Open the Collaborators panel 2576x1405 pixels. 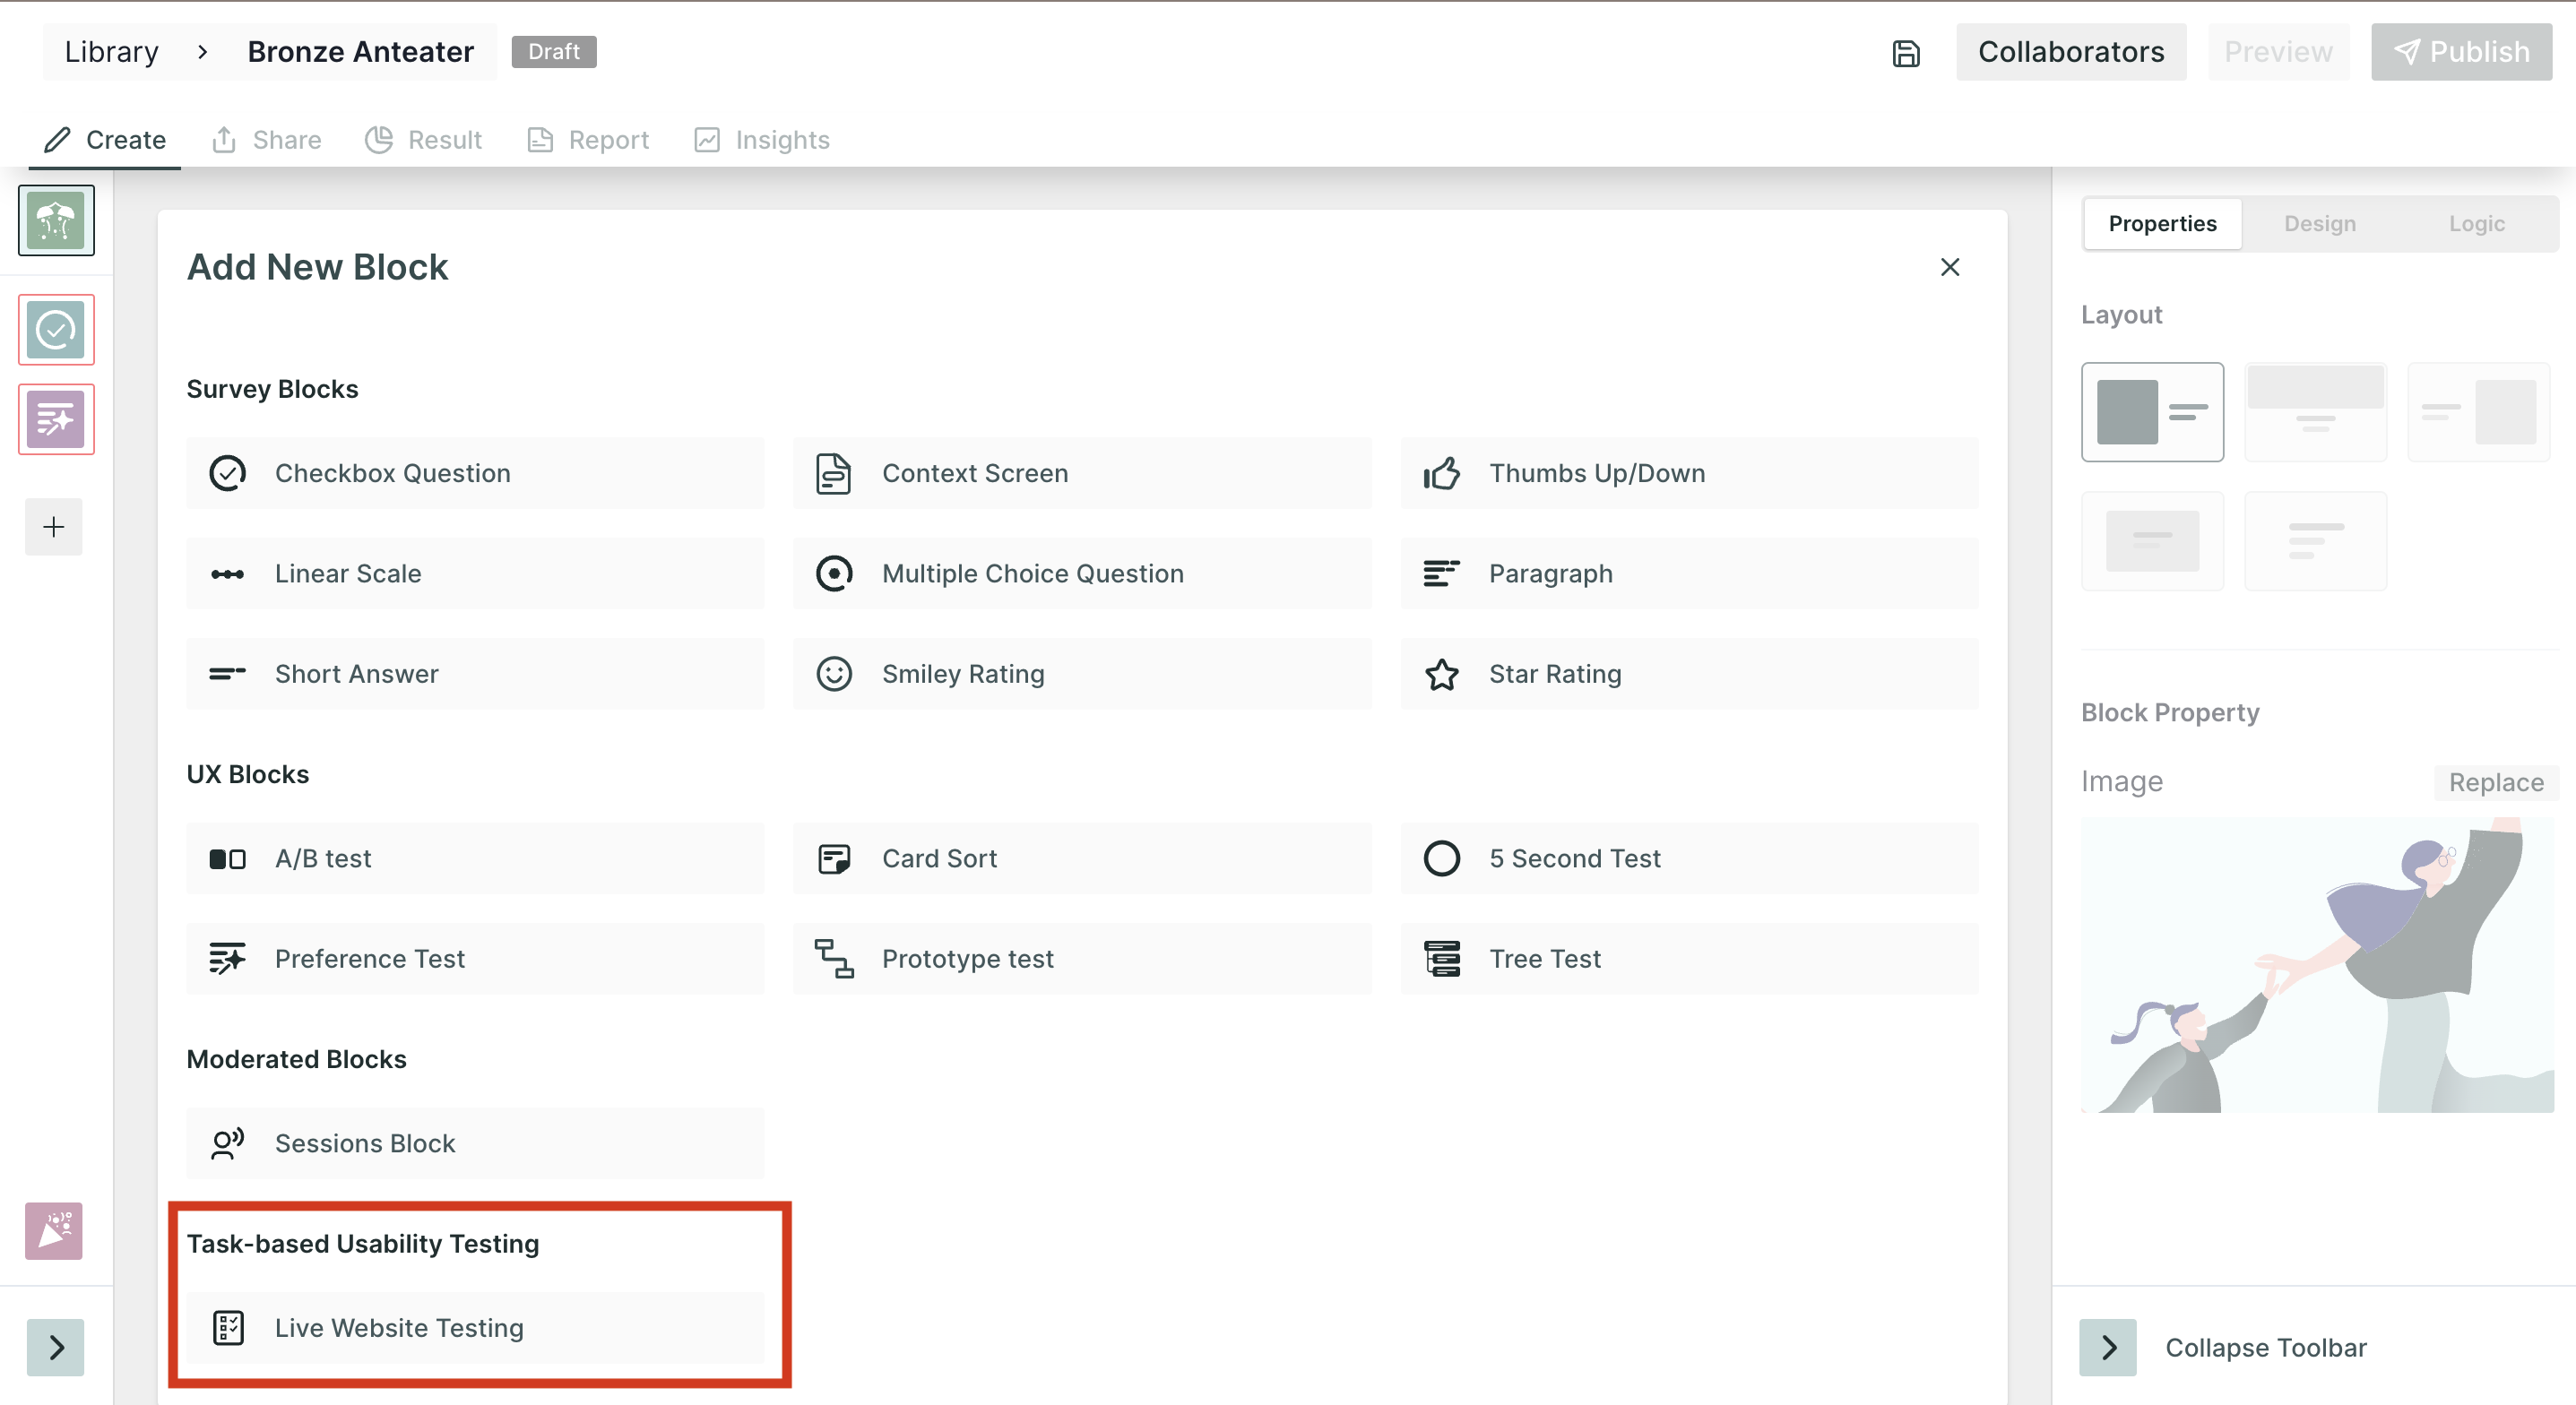[x=2071, y=52]
